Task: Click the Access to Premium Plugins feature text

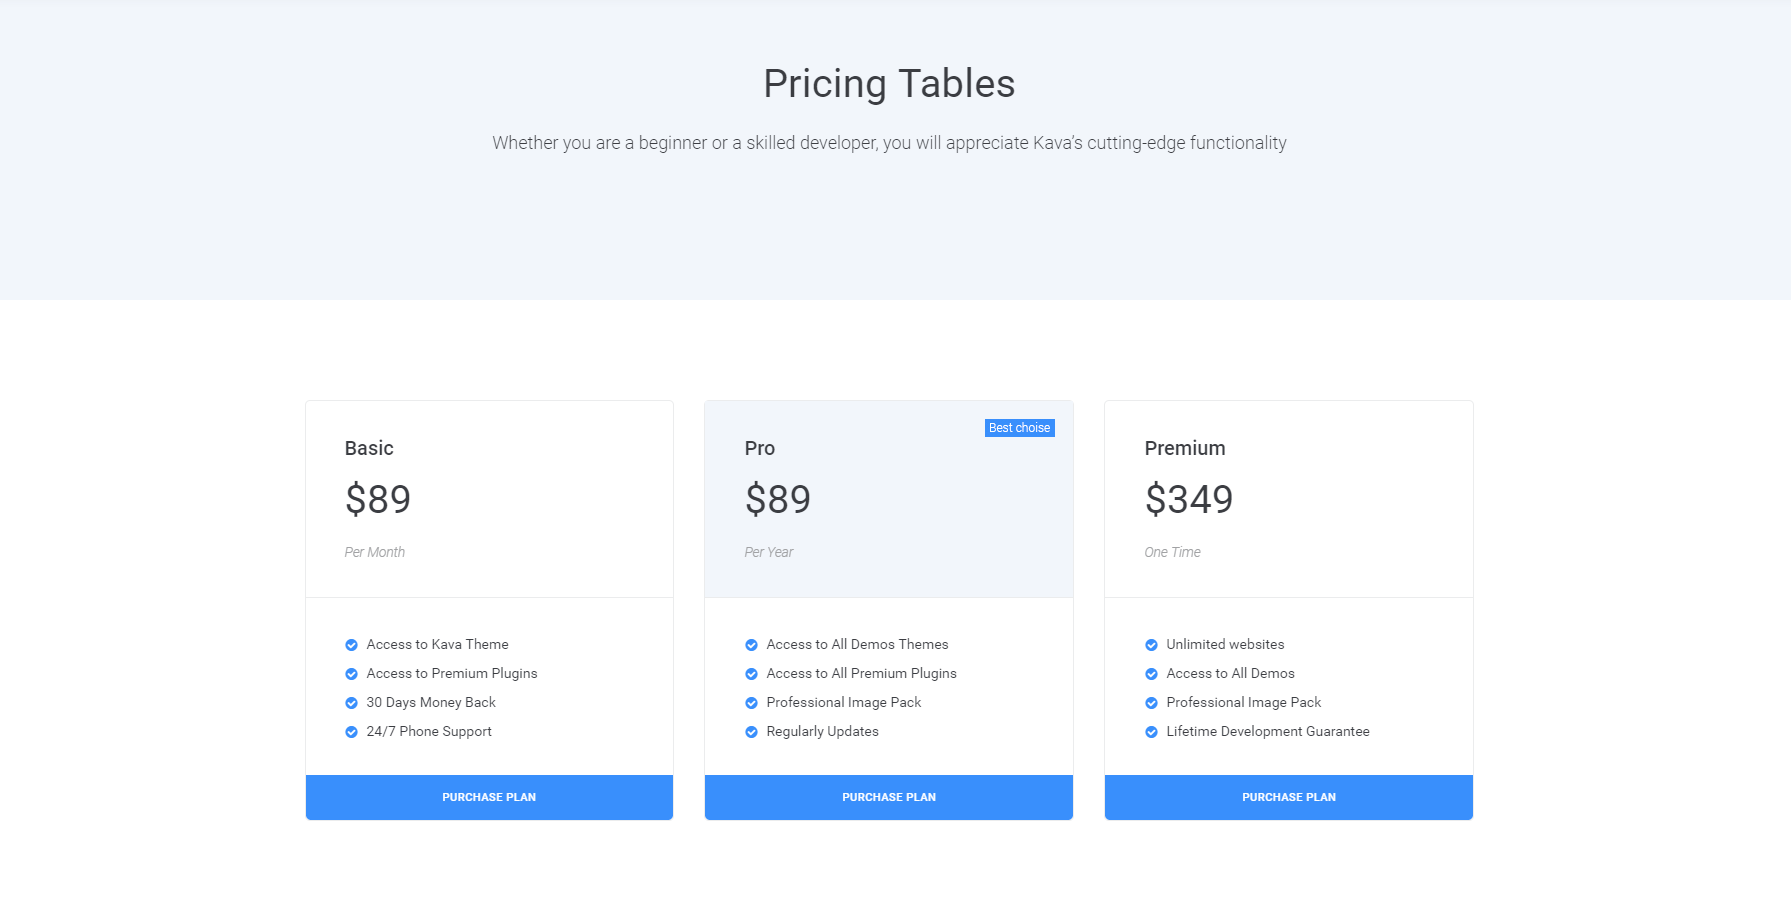Action: [x=452, y=674]
